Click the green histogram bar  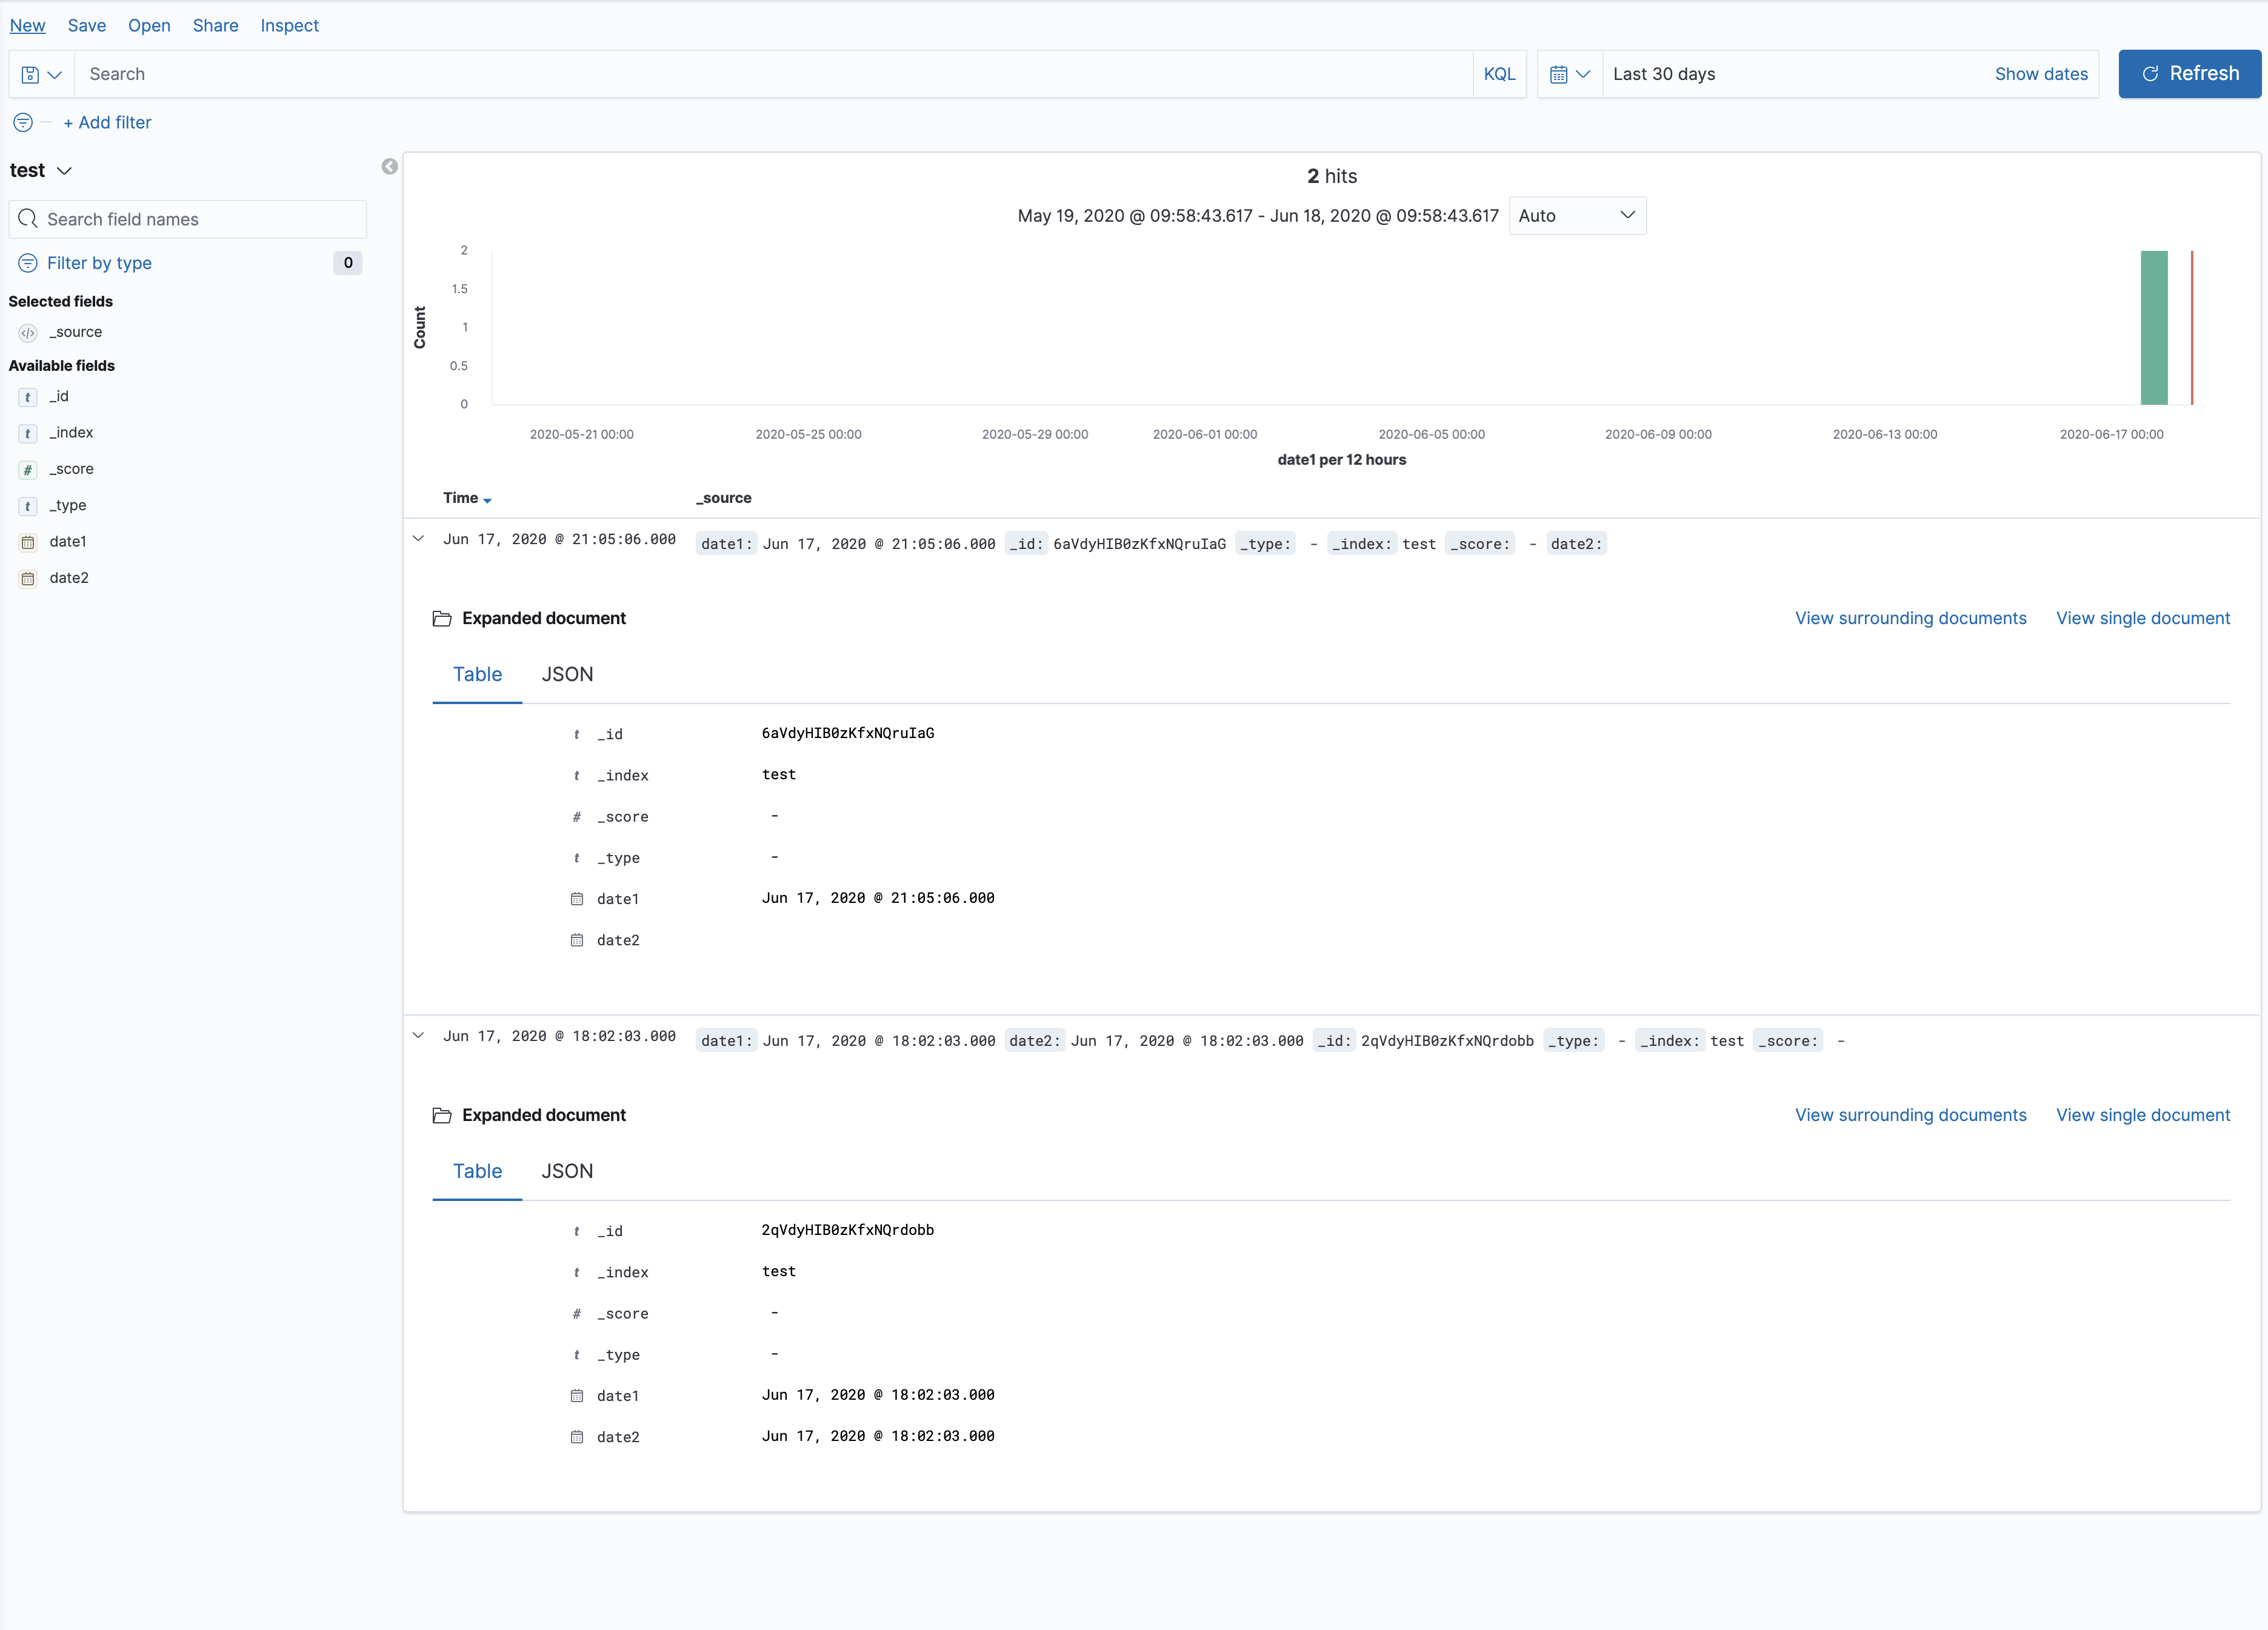2153,328
